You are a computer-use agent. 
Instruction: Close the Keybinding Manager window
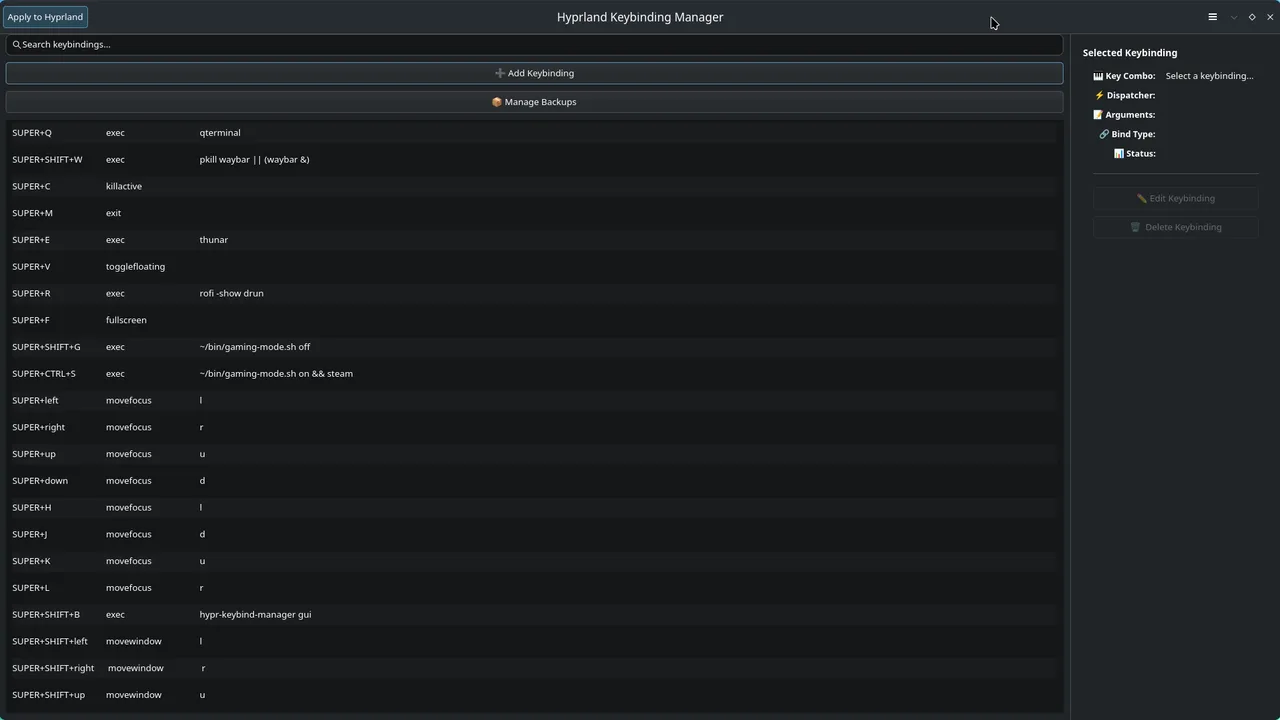click(x=1270, y=17)
